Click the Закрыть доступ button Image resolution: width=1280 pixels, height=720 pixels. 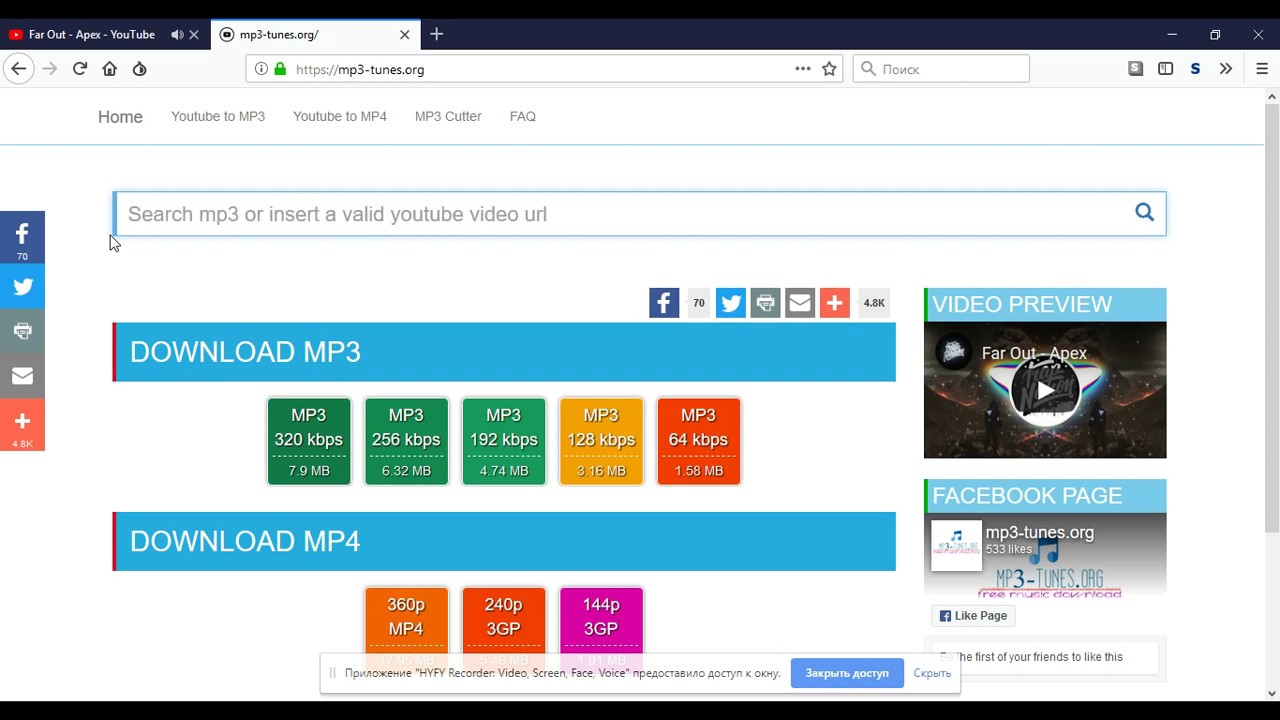(x=847, y=673)
